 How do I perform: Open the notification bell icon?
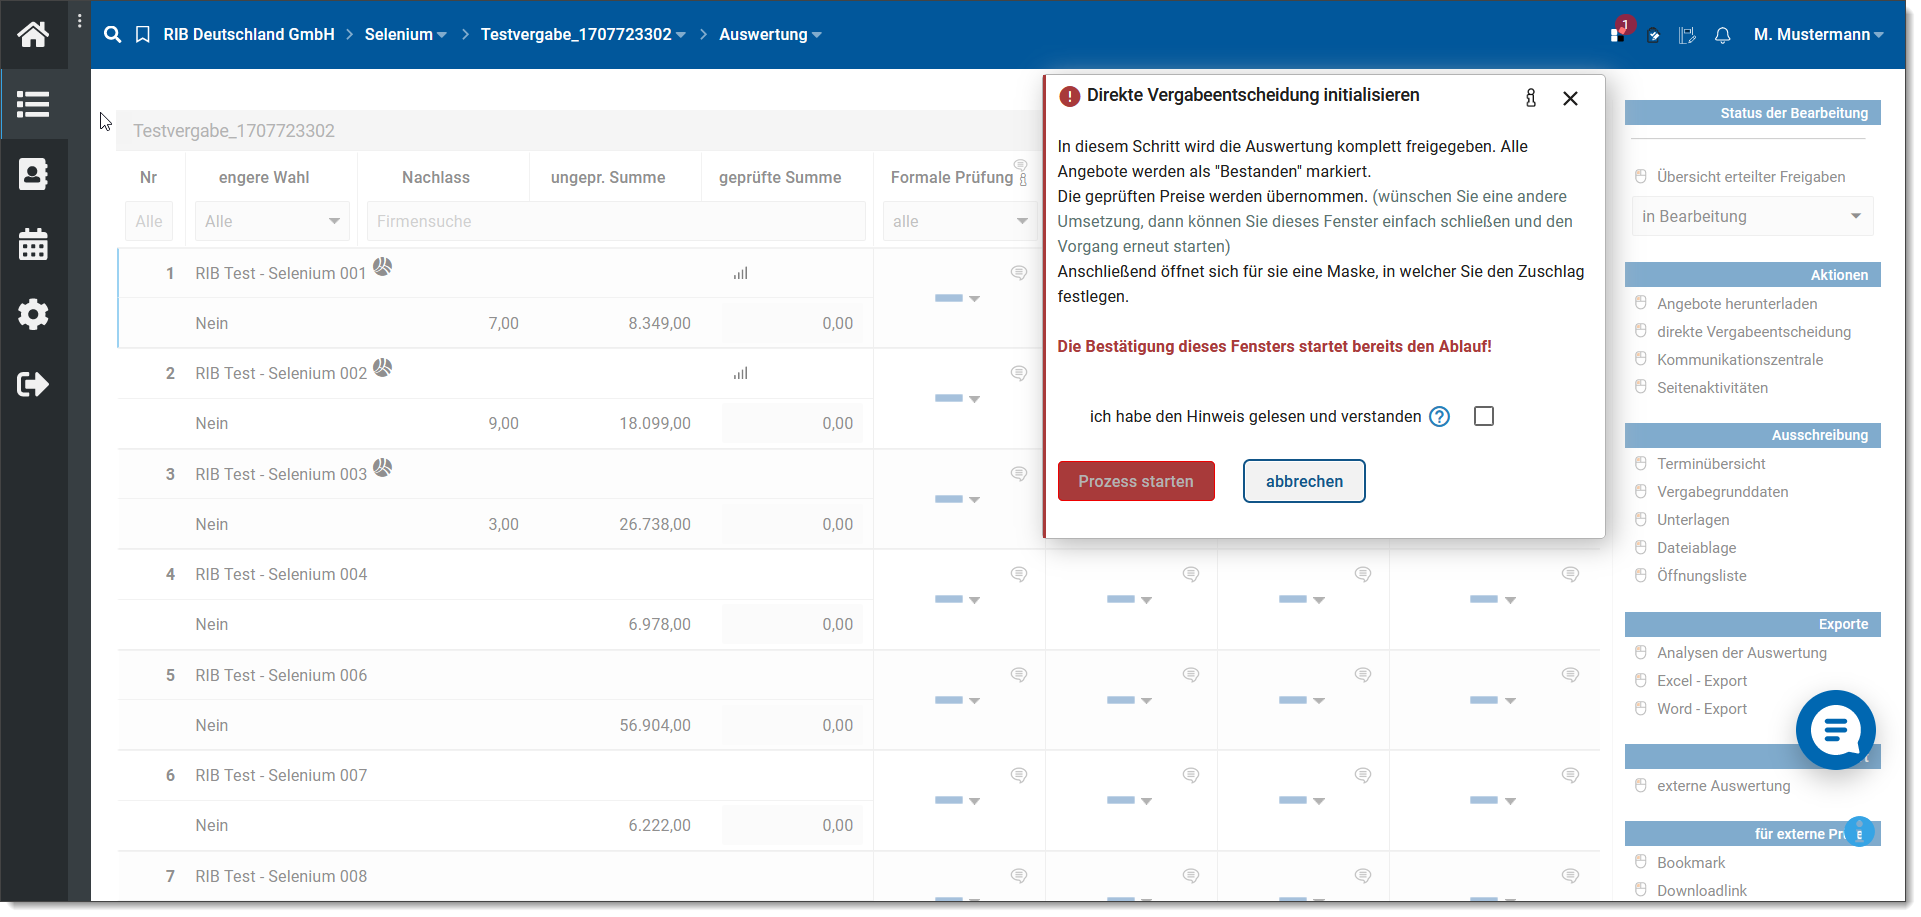click(x=1722, y=36)
